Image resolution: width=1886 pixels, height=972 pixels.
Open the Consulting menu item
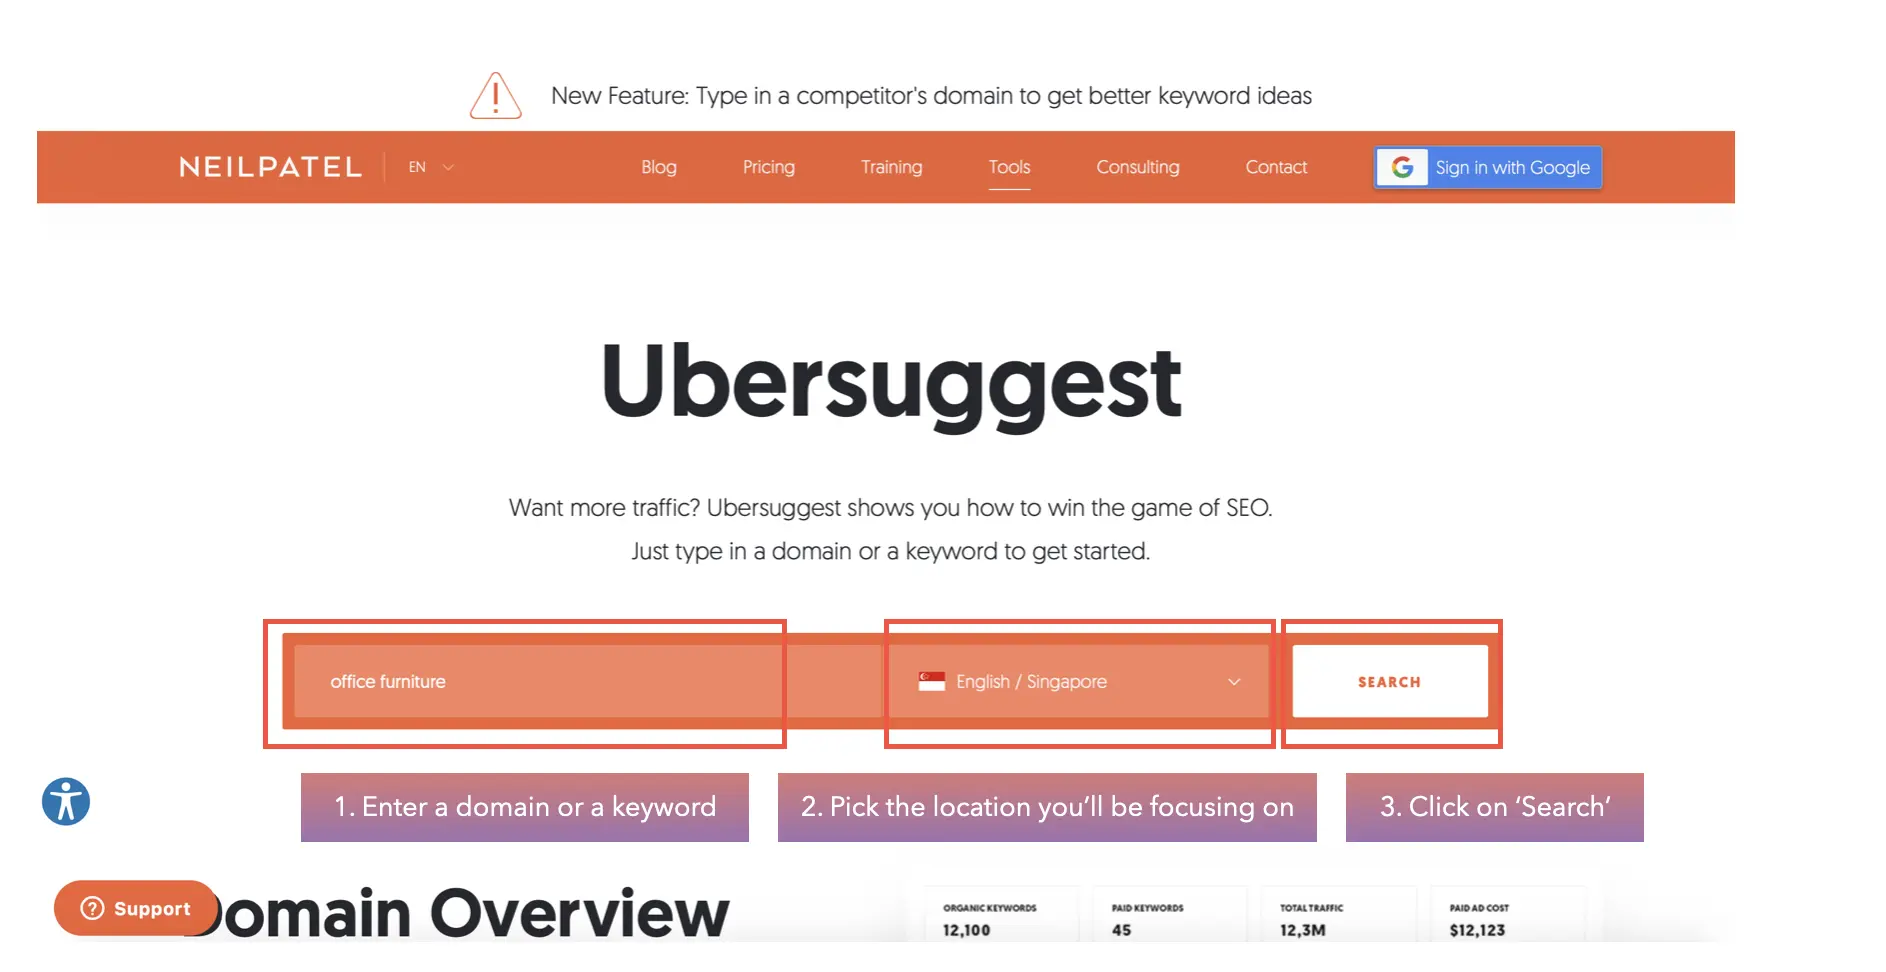[x=1138, y=167]
